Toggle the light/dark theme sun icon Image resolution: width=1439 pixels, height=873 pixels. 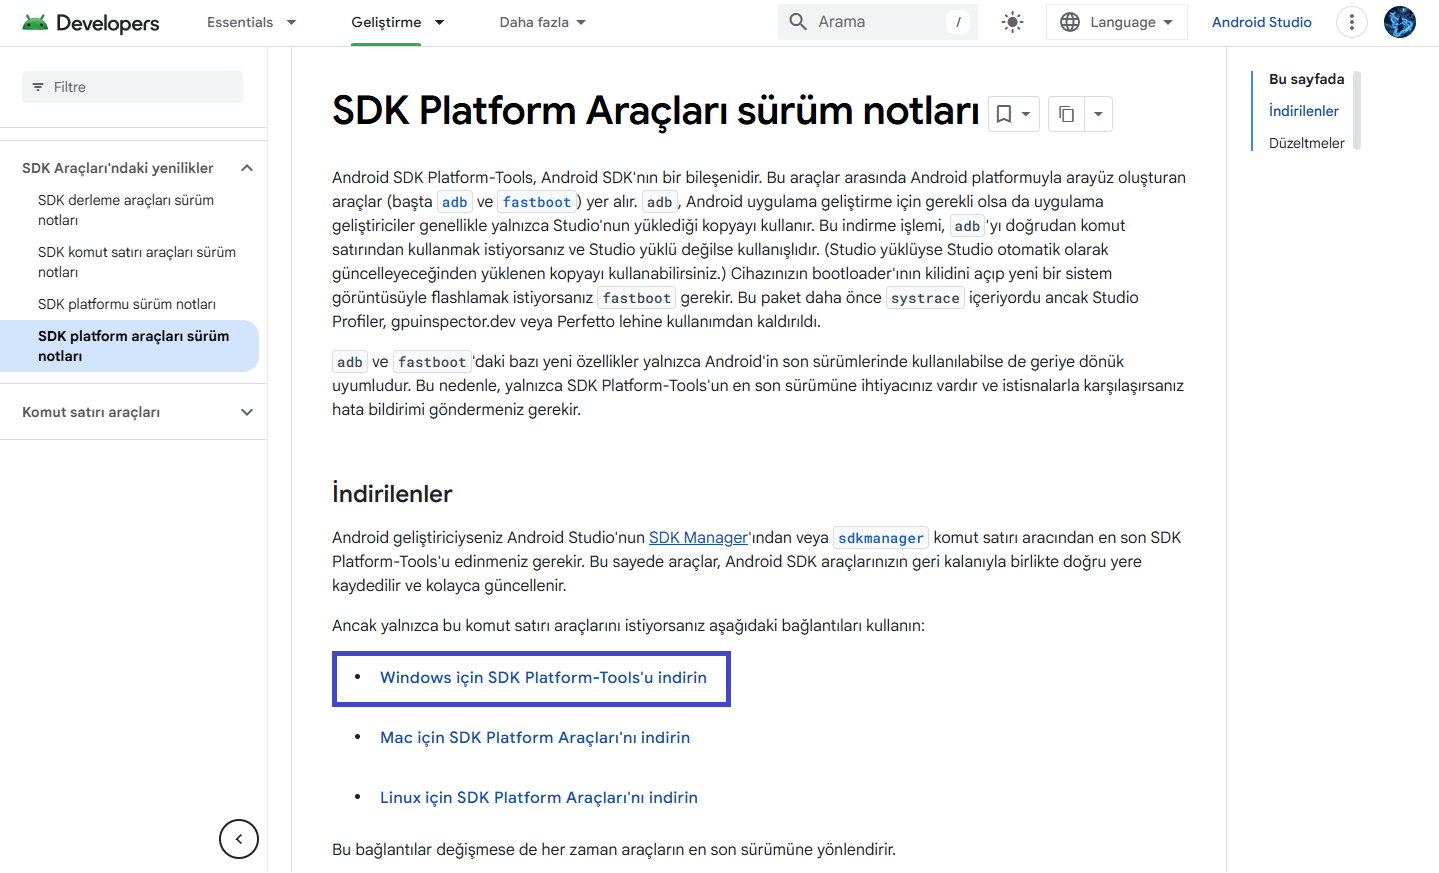(1012, 22)
